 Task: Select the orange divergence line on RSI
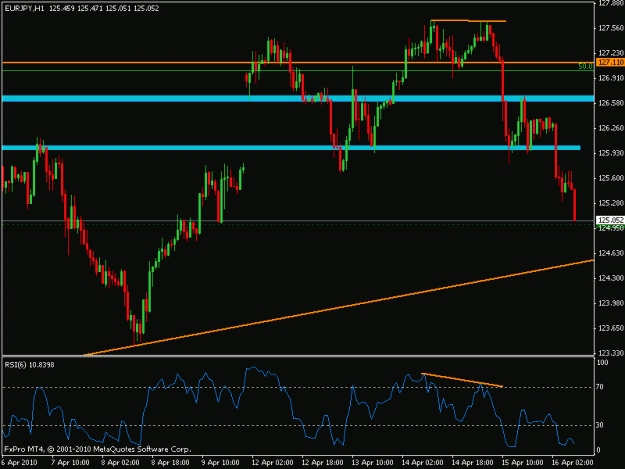(462, 380)
